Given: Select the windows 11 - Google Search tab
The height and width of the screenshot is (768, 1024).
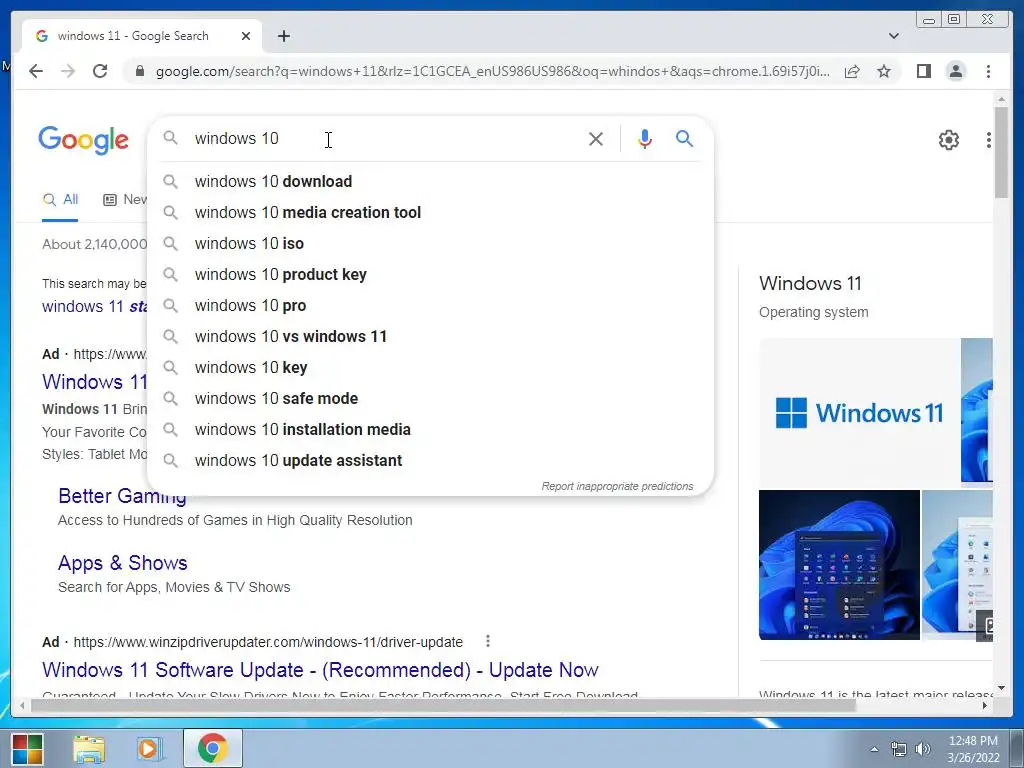Looking at the screenshot, I should [x=142, y=36].
